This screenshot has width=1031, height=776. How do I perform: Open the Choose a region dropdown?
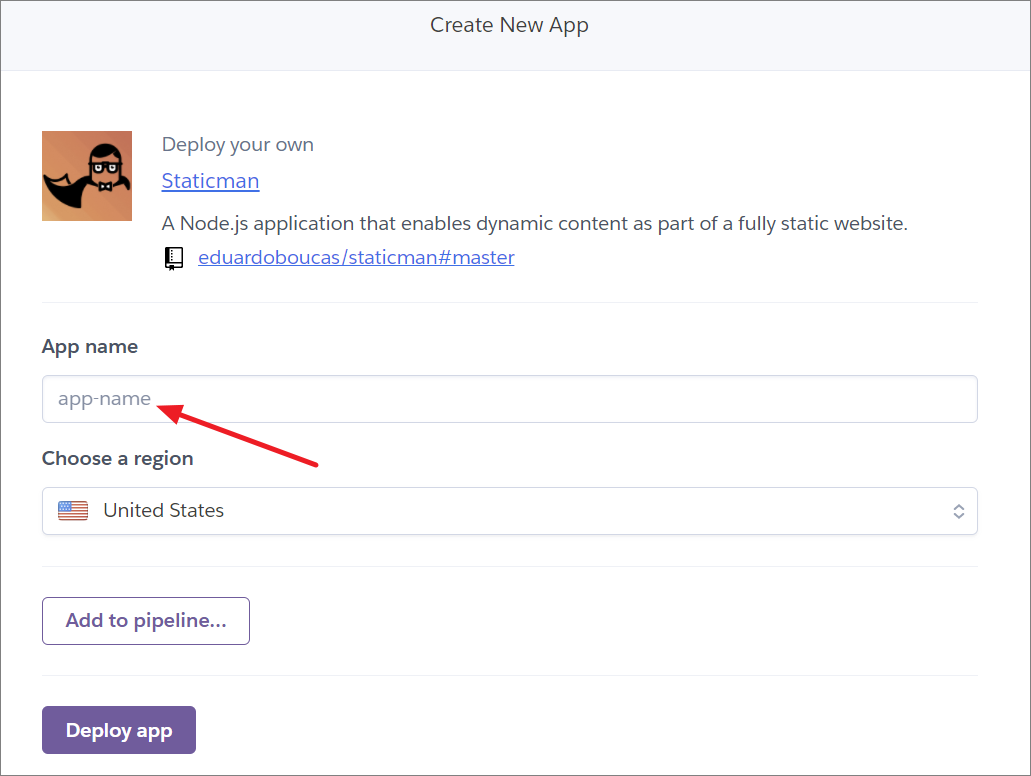(510, 511)
